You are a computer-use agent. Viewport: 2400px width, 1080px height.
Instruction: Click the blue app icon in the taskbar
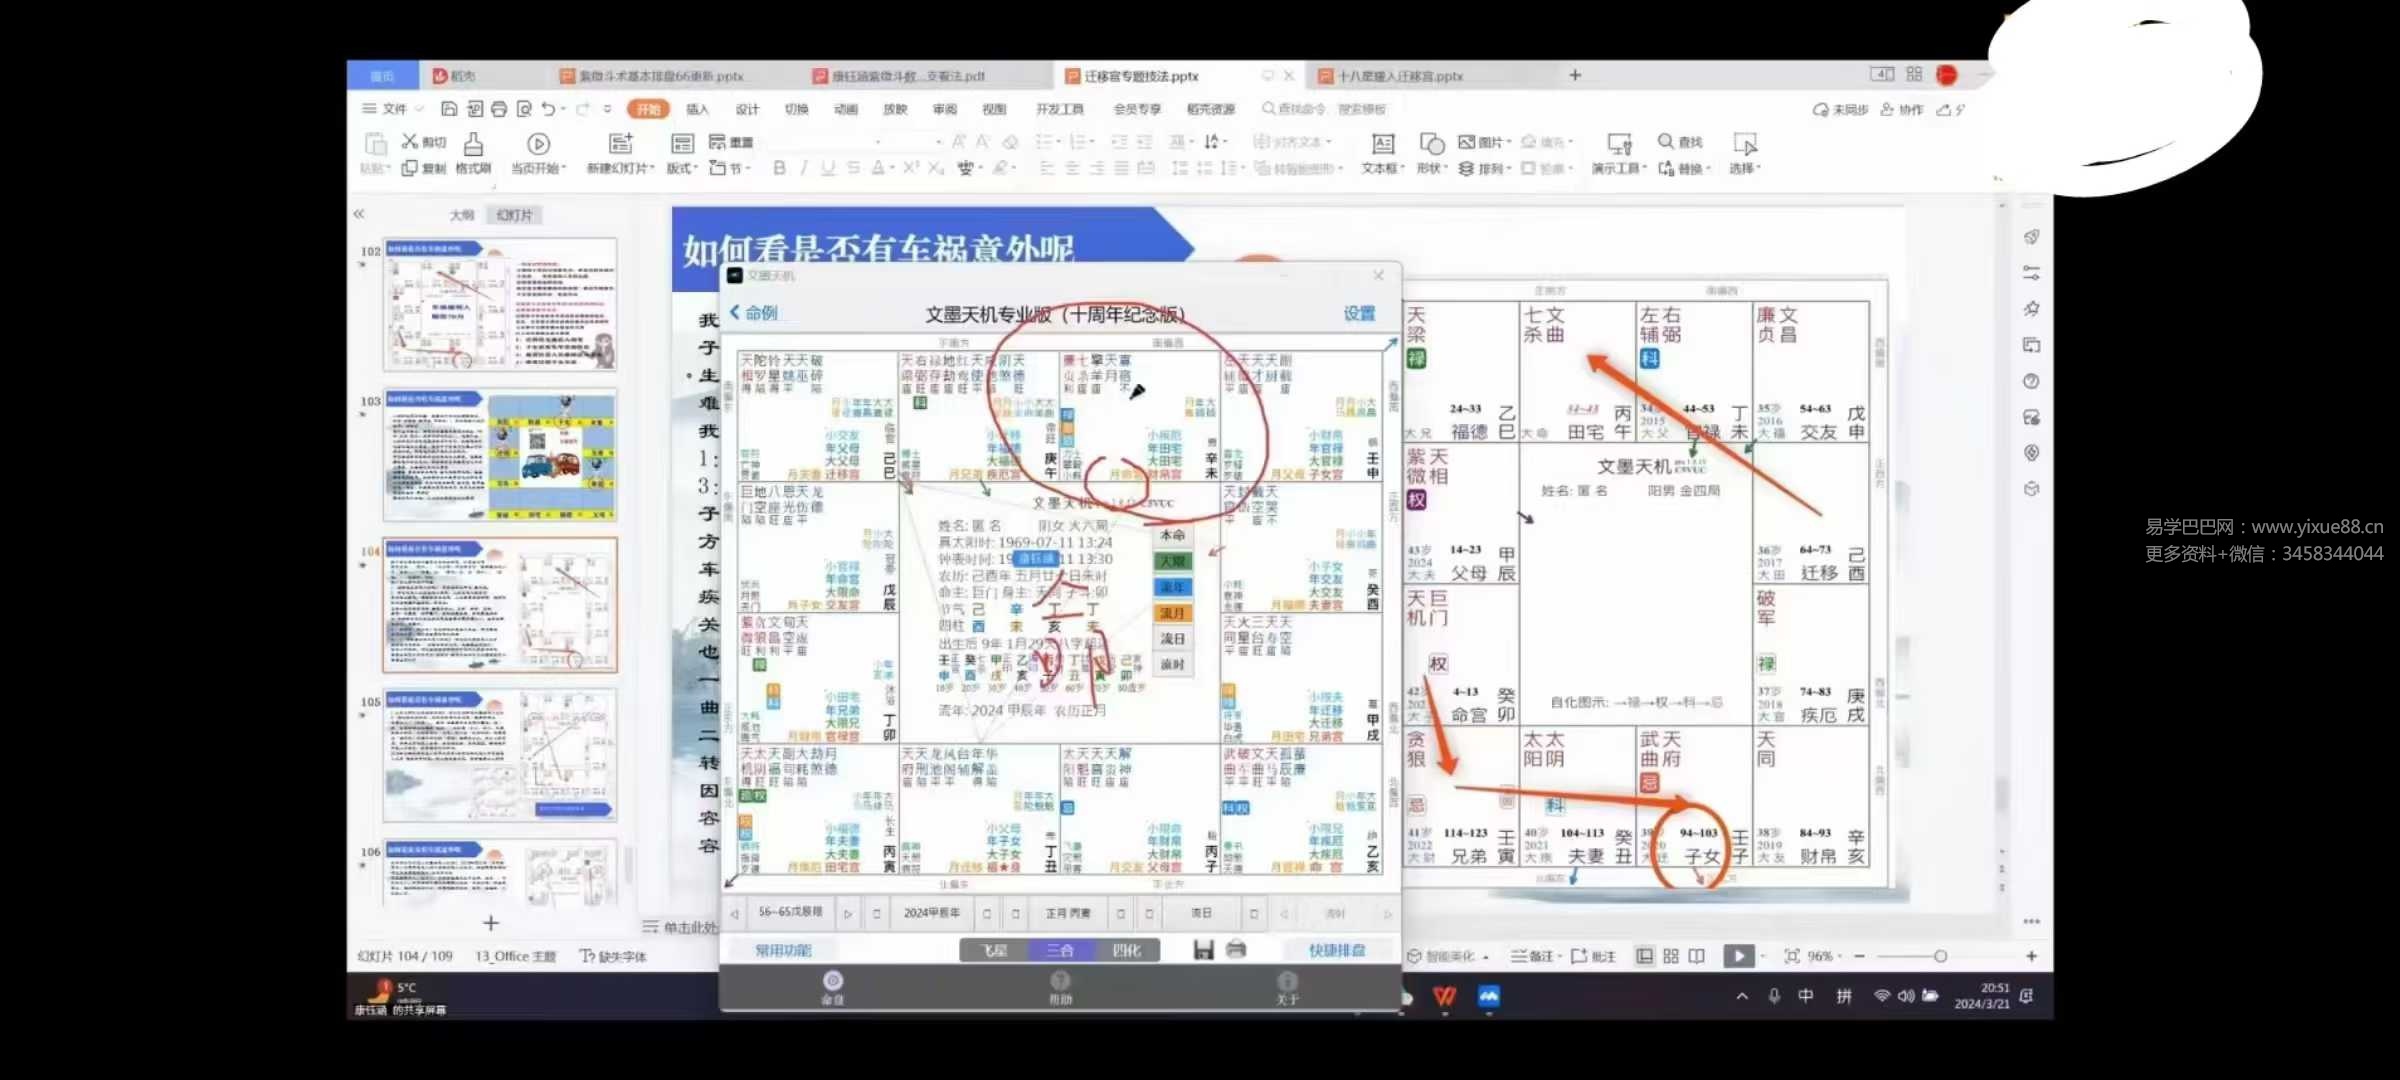[x=1489, y=996]
